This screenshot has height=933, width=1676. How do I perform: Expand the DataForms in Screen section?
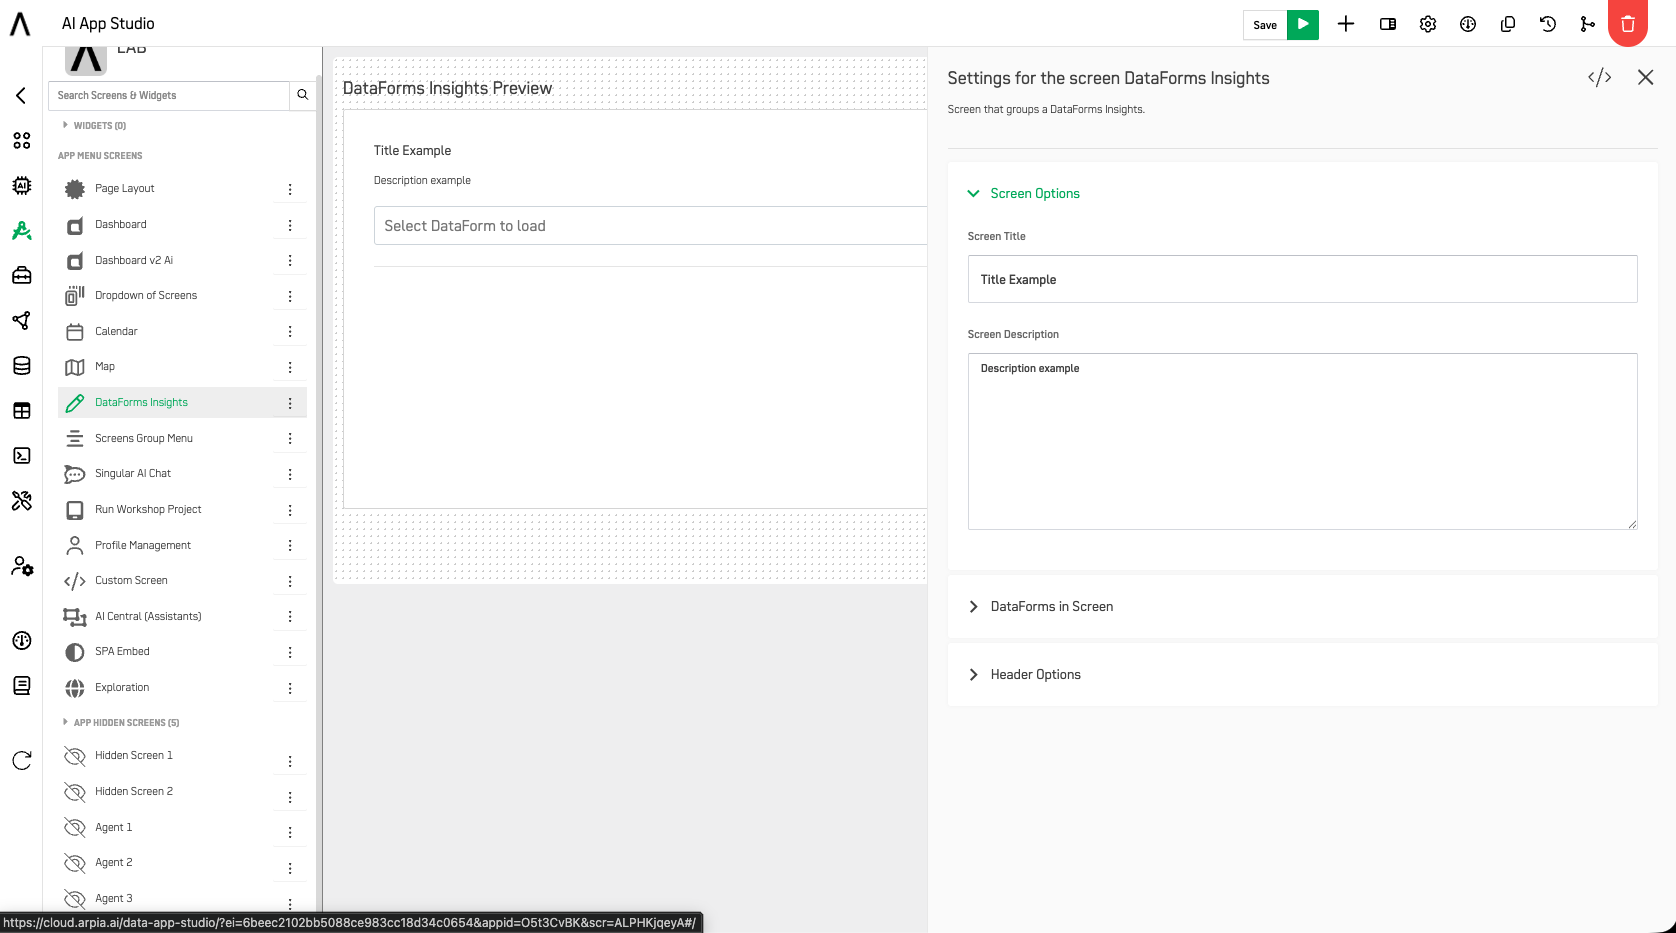[1050, 606]
